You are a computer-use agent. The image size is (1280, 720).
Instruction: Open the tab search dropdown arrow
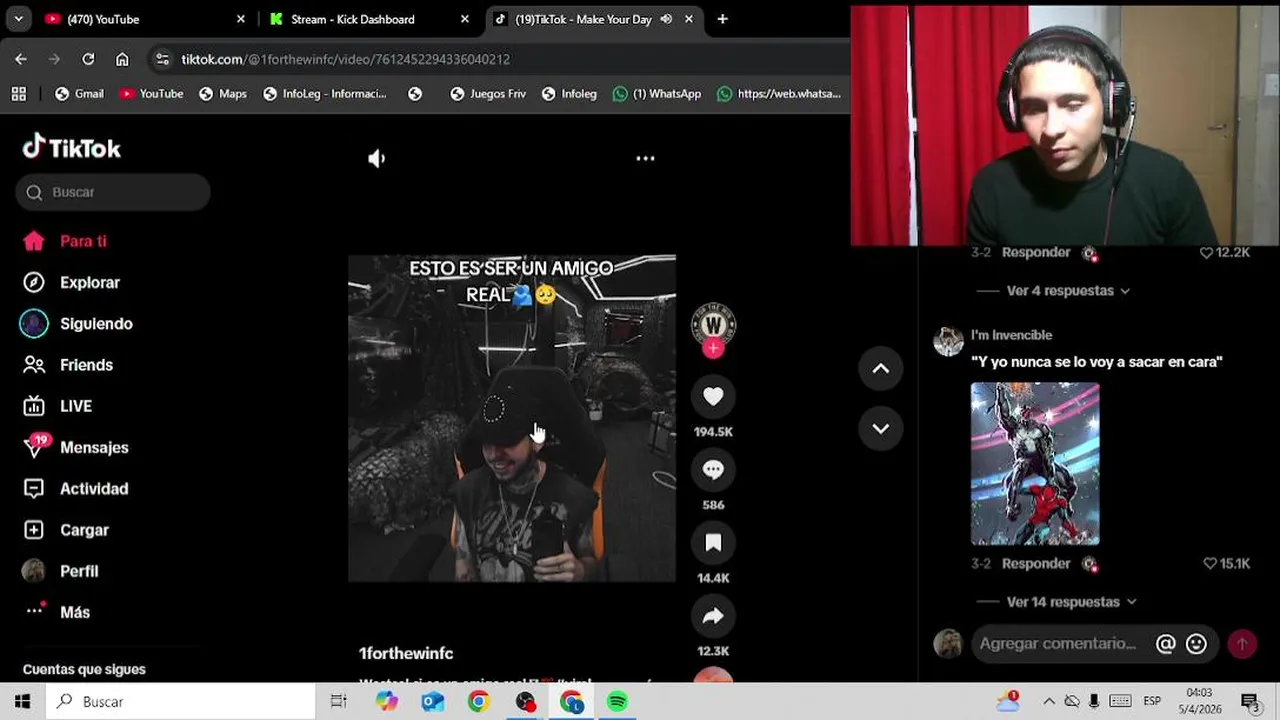(18, 19)
